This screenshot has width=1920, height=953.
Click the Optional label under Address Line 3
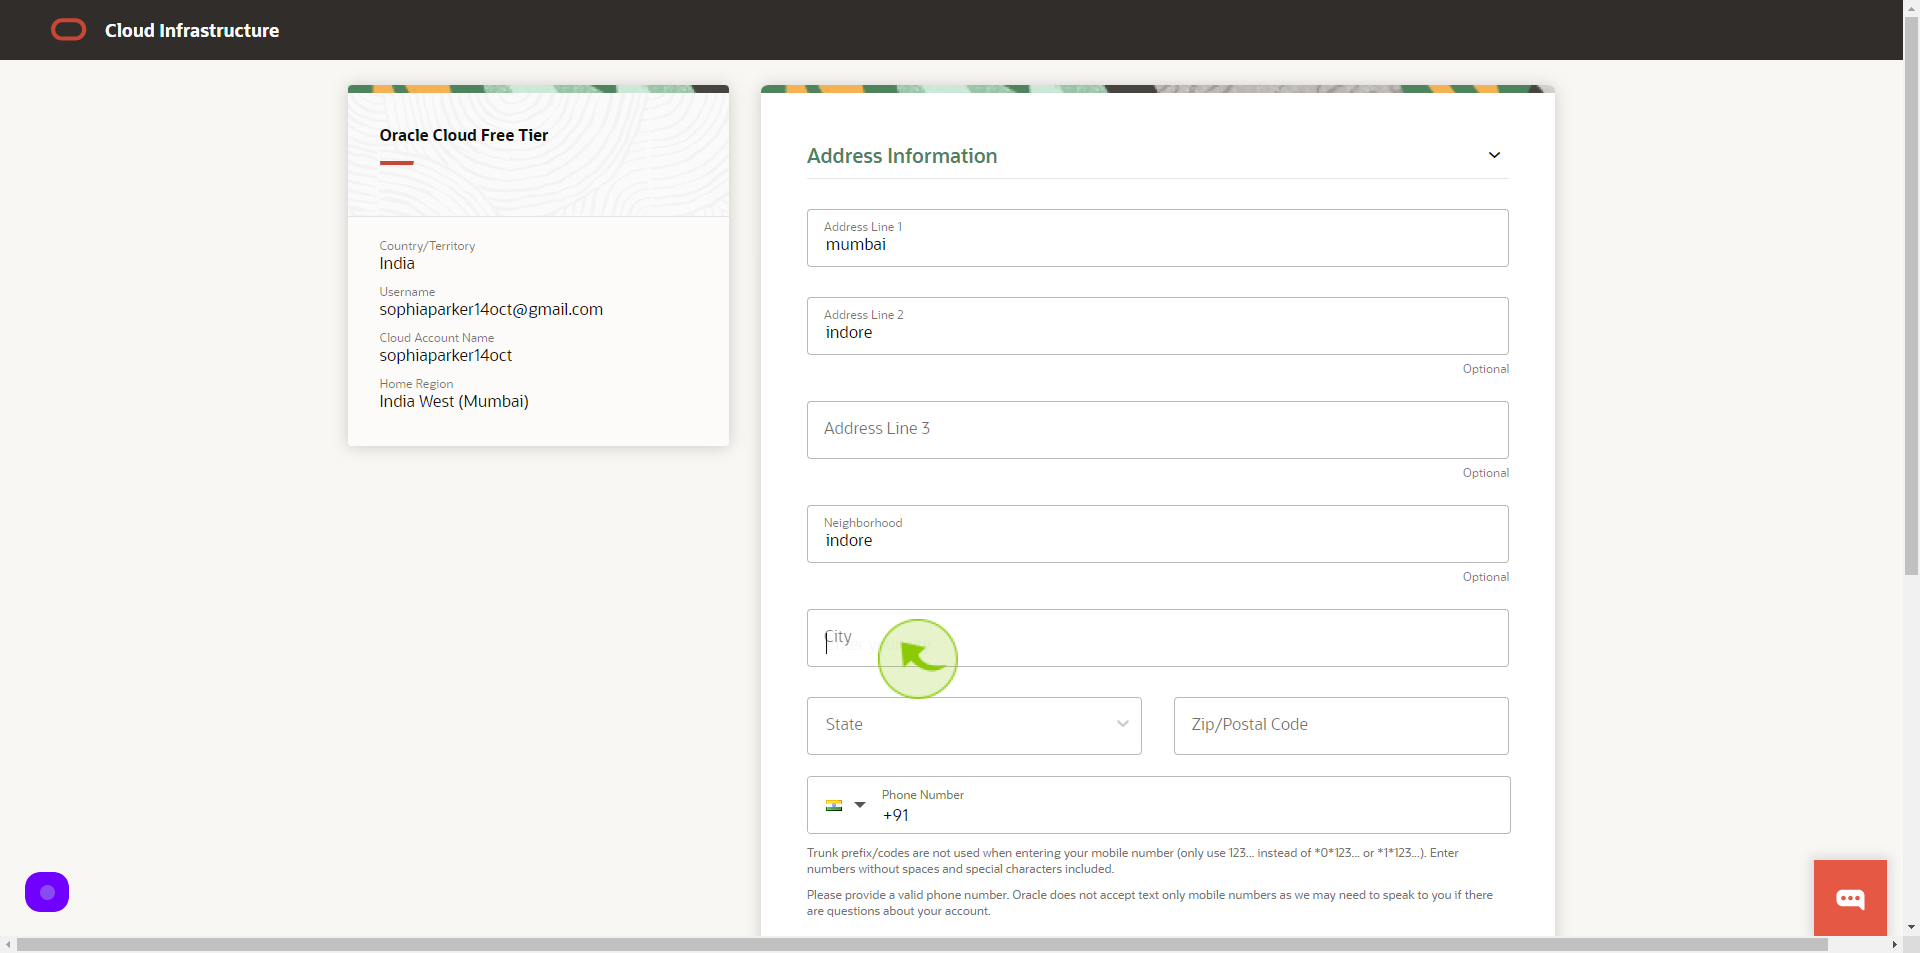coord(1486,473)
